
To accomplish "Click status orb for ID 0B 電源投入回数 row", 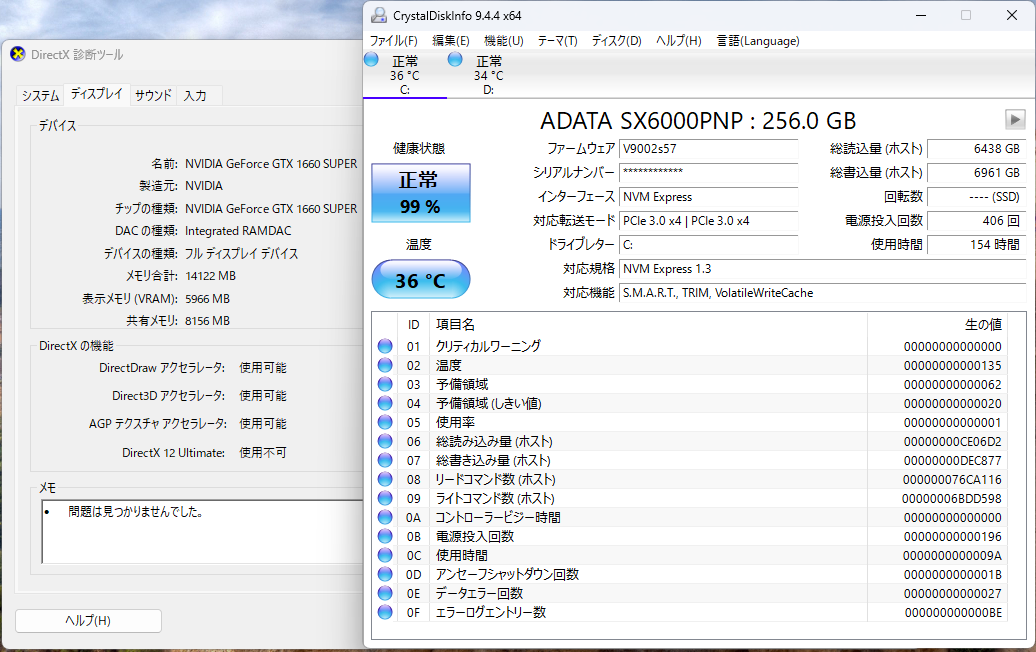I will pyautogui.click(x=385, y=536).
